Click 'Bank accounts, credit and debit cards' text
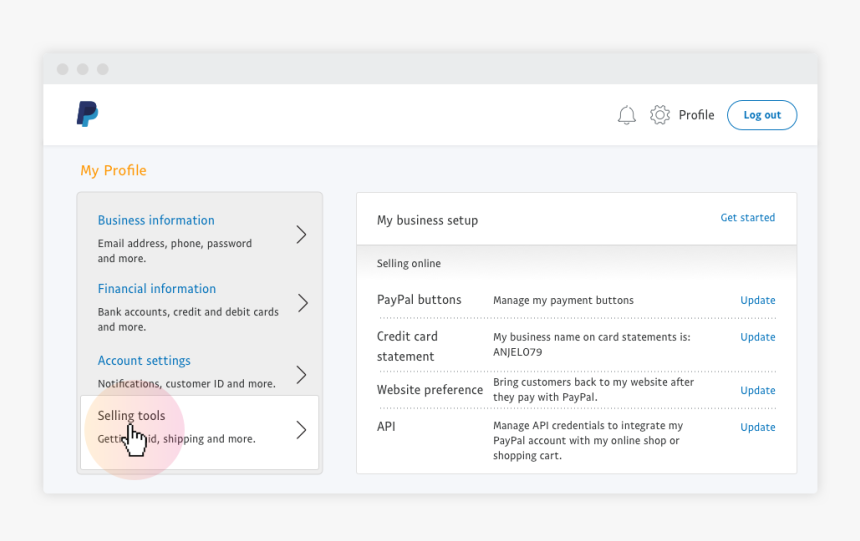 click(188, 319)
